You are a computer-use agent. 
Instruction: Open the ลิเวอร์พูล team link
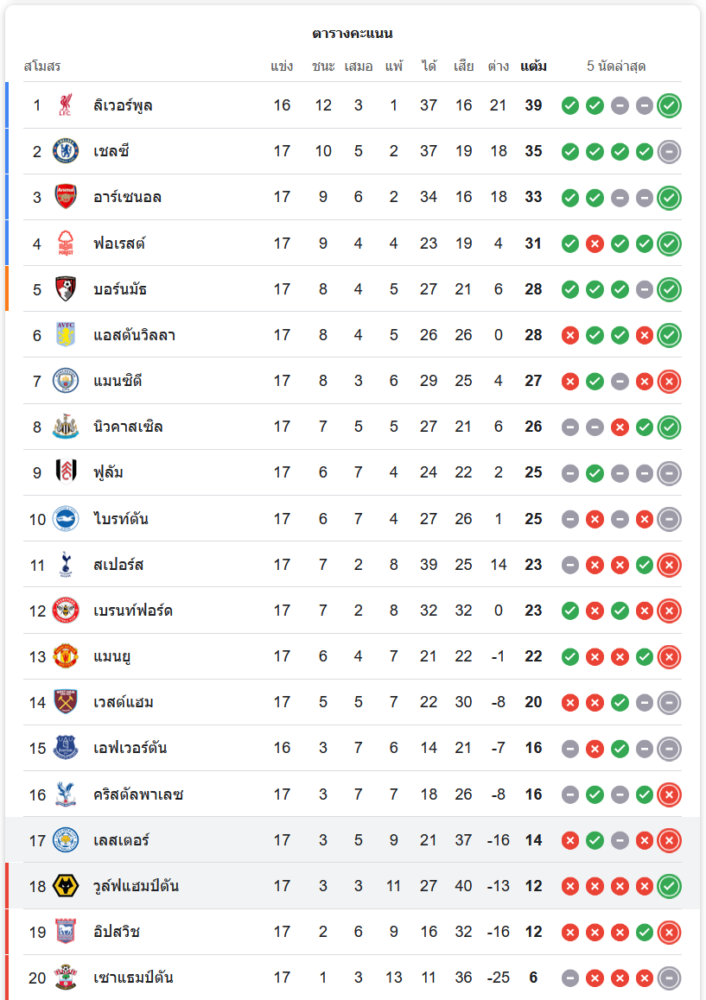tap(122, 105)
